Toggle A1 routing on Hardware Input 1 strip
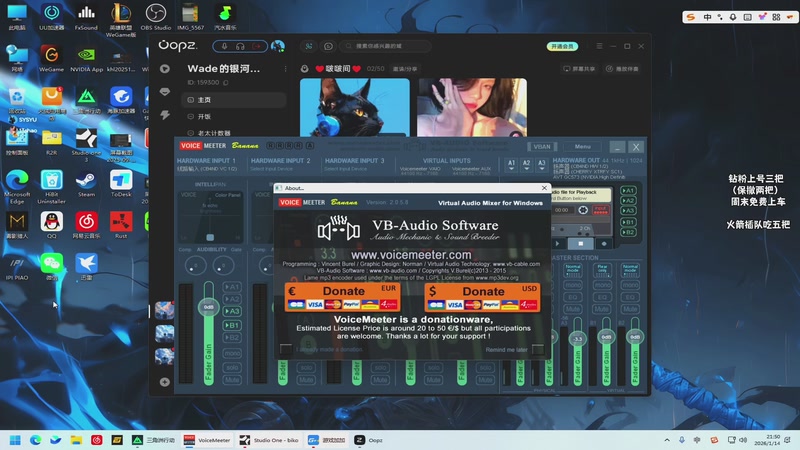Screen dimensions: 800x450 point(232,287)
